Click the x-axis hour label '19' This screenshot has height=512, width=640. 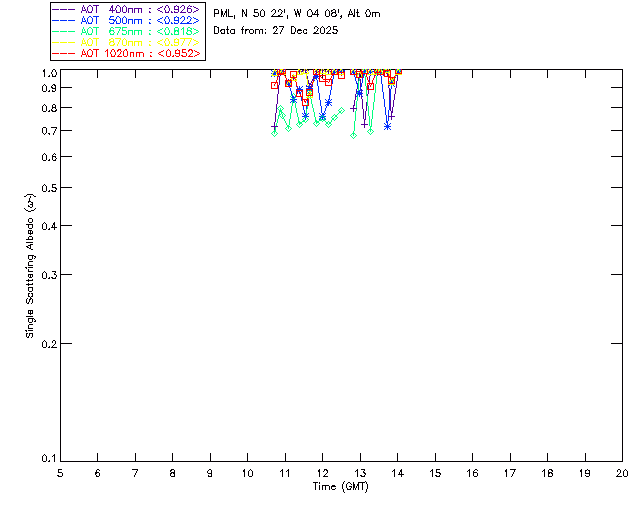(585, 473)
